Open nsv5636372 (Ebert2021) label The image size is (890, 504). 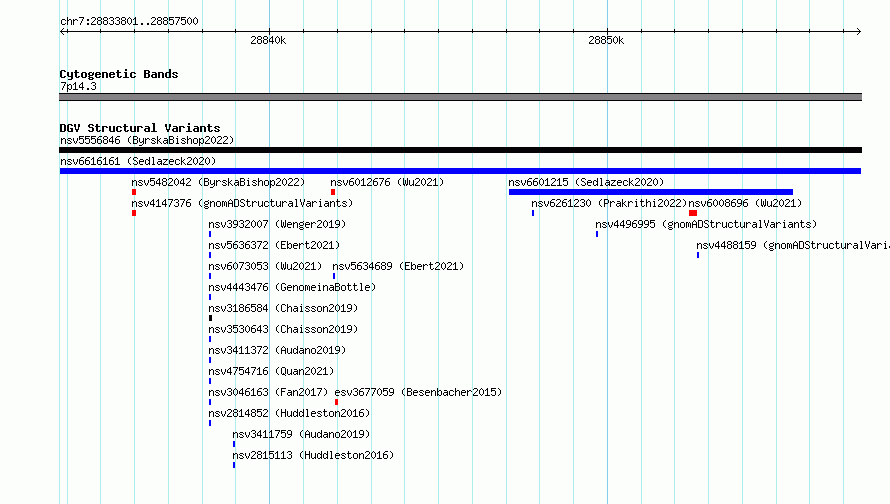(274, 245)
